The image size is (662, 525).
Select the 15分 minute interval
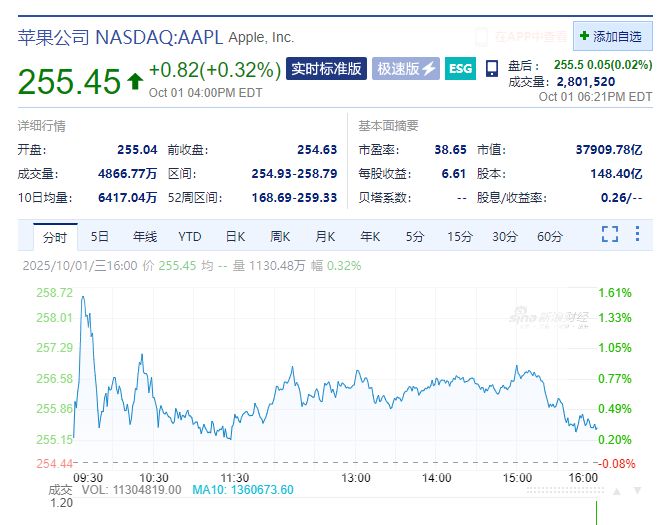tap(460, 237)
